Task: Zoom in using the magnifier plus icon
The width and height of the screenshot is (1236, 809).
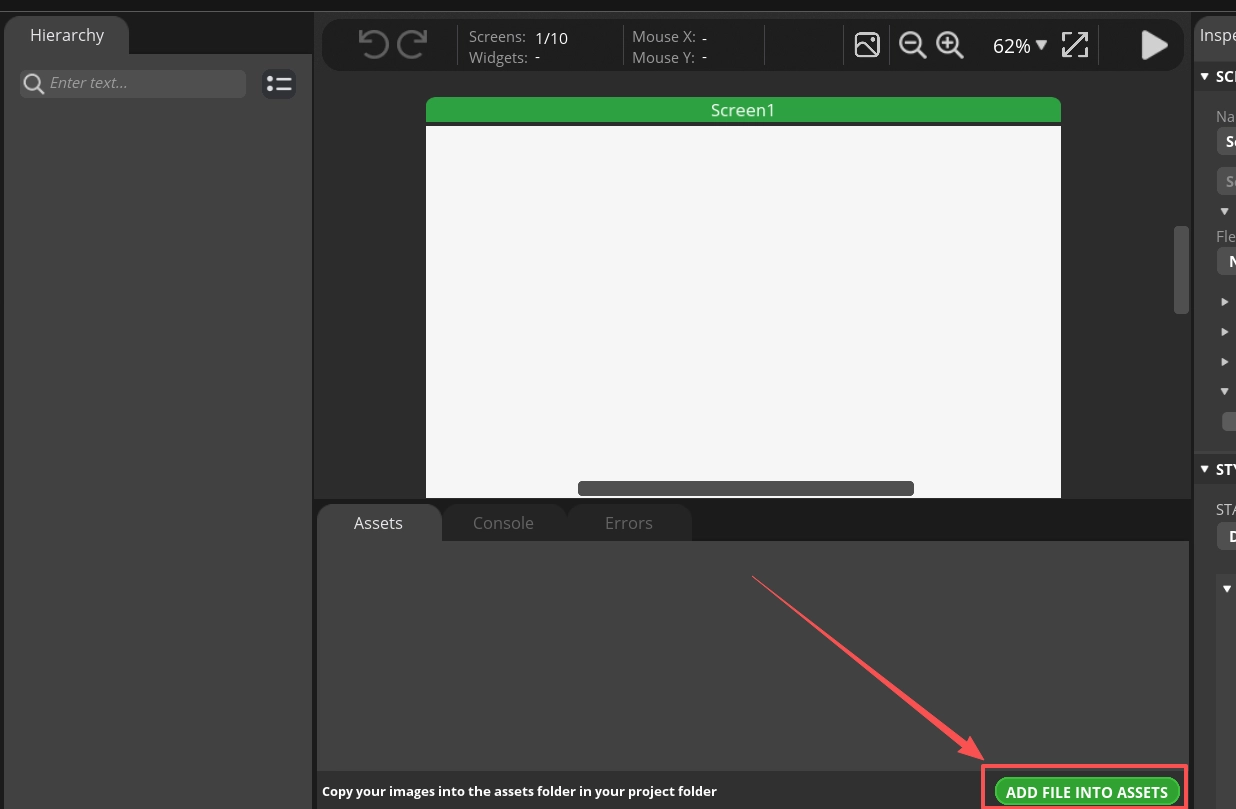Action: click(x=949, y=45)
